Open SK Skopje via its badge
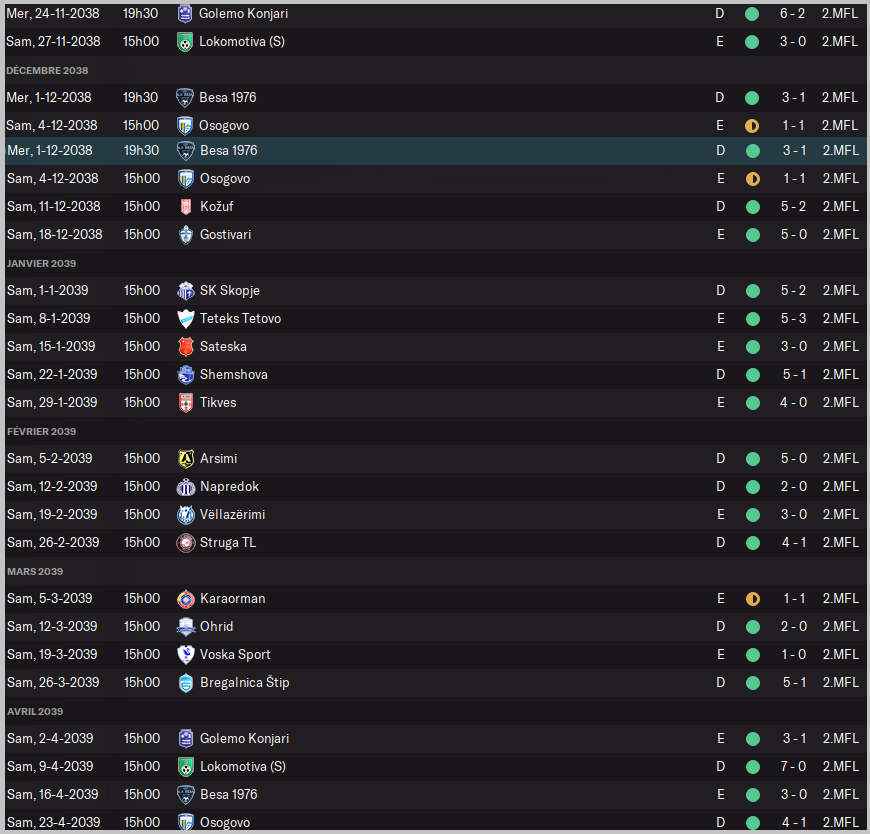The image size is (870, 834). point(185,291)
